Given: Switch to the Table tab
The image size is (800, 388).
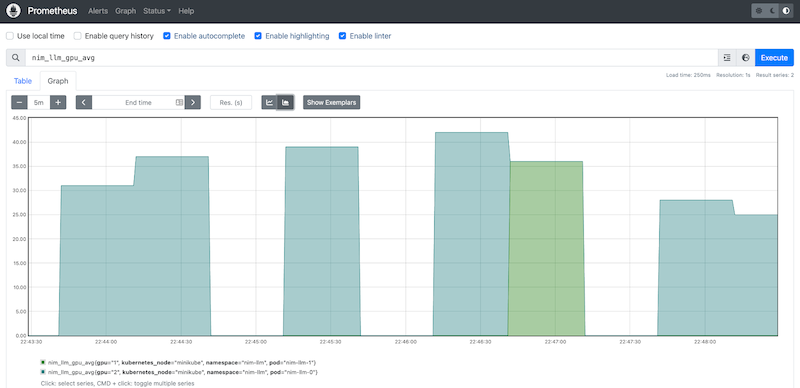Looking at the screenshot, I should tap(23, 81).
